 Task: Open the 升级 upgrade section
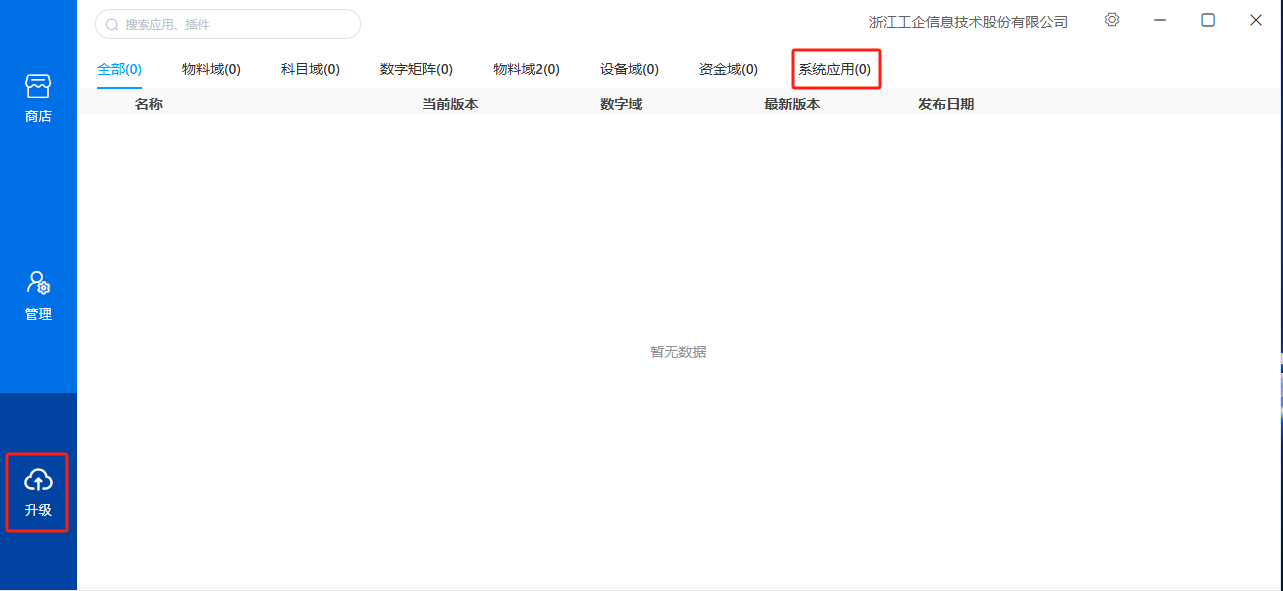tap(38, 492)
